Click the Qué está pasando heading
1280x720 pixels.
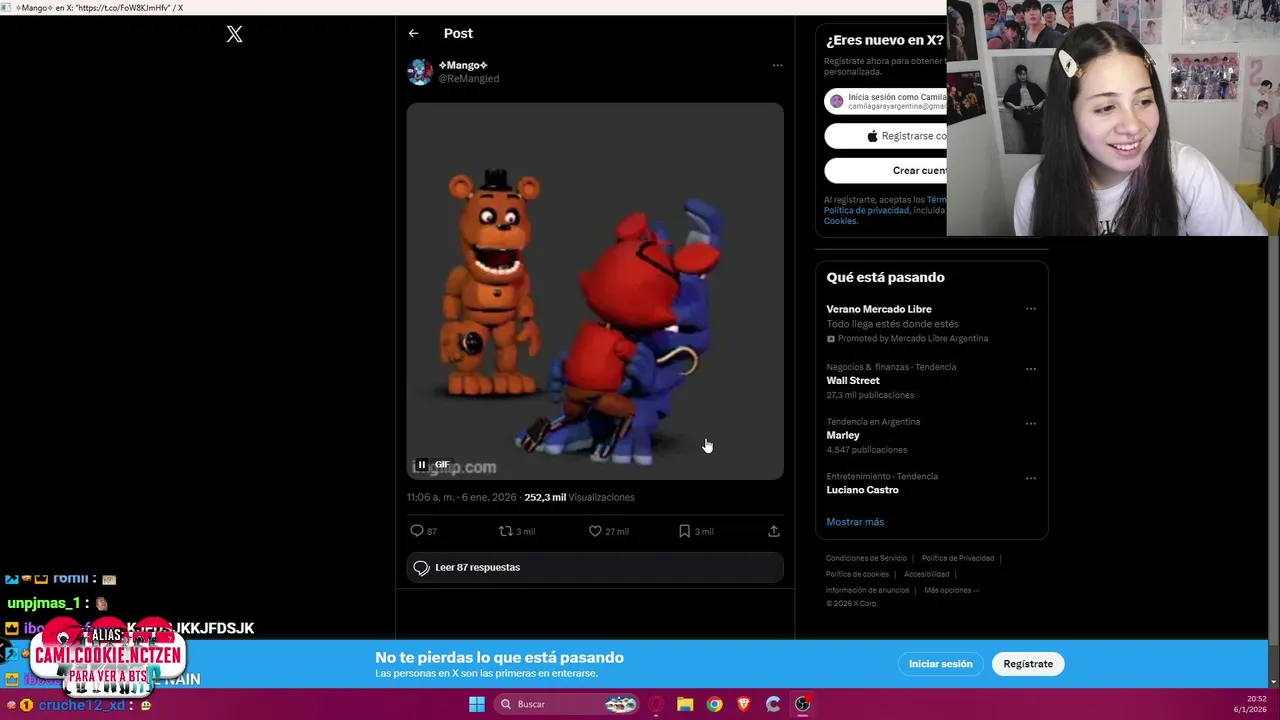[x=885, y=277]
